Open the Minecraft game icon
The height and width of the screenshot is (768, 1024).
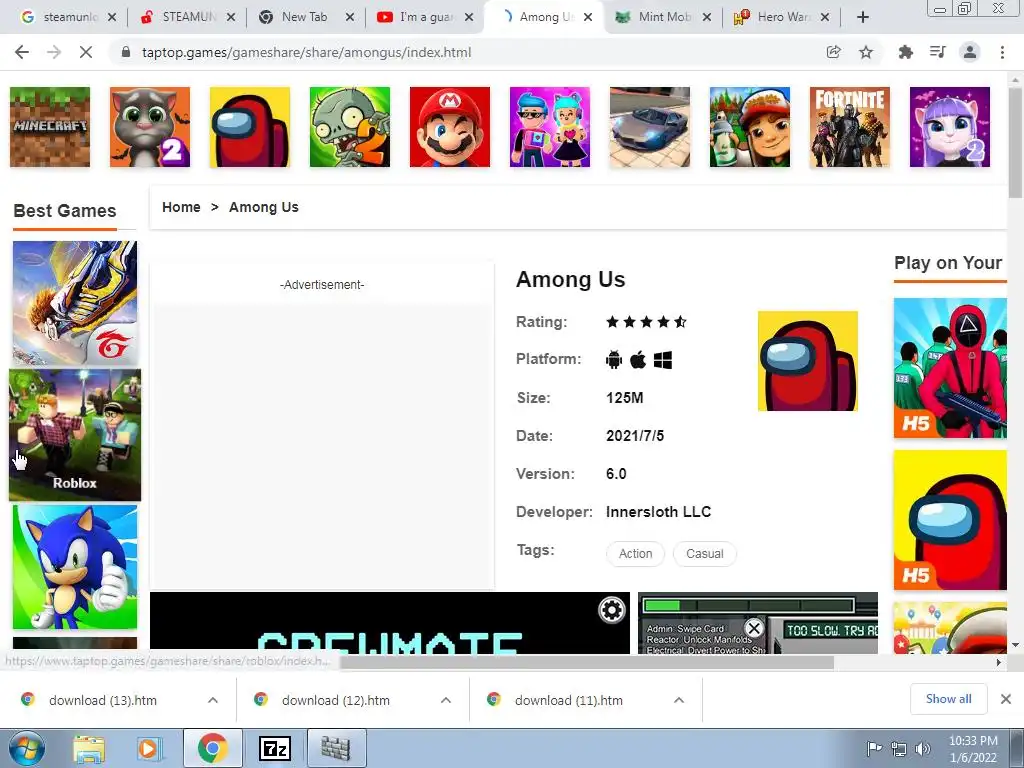(50, 127)
